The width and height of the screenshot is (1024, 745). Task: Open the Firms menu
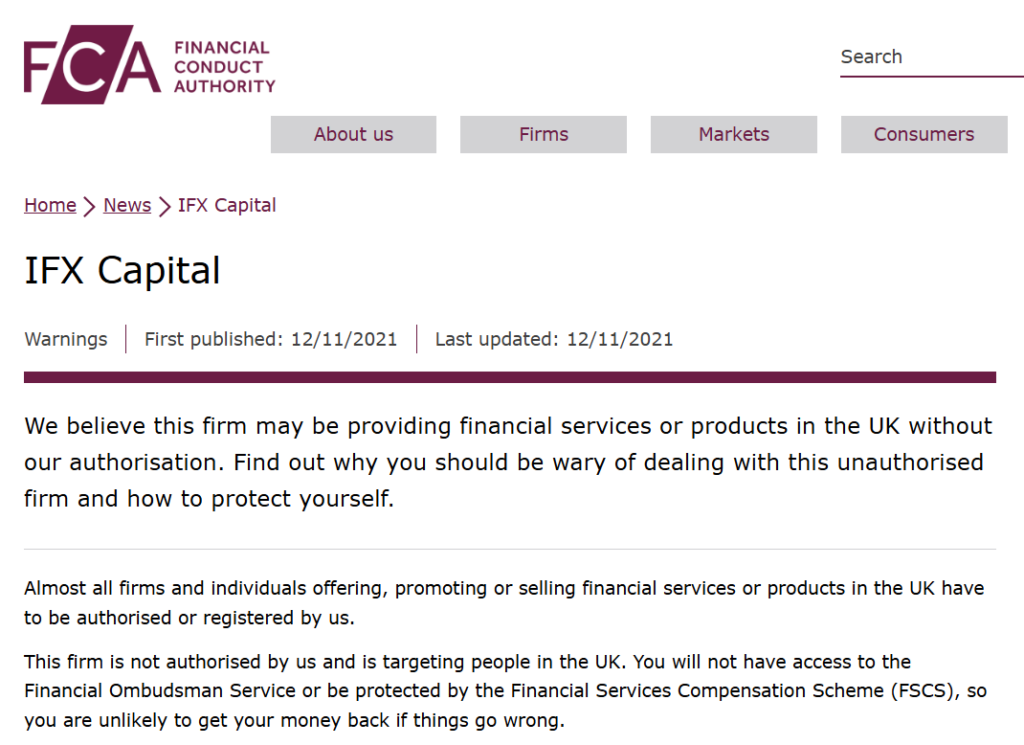point(543,135)
